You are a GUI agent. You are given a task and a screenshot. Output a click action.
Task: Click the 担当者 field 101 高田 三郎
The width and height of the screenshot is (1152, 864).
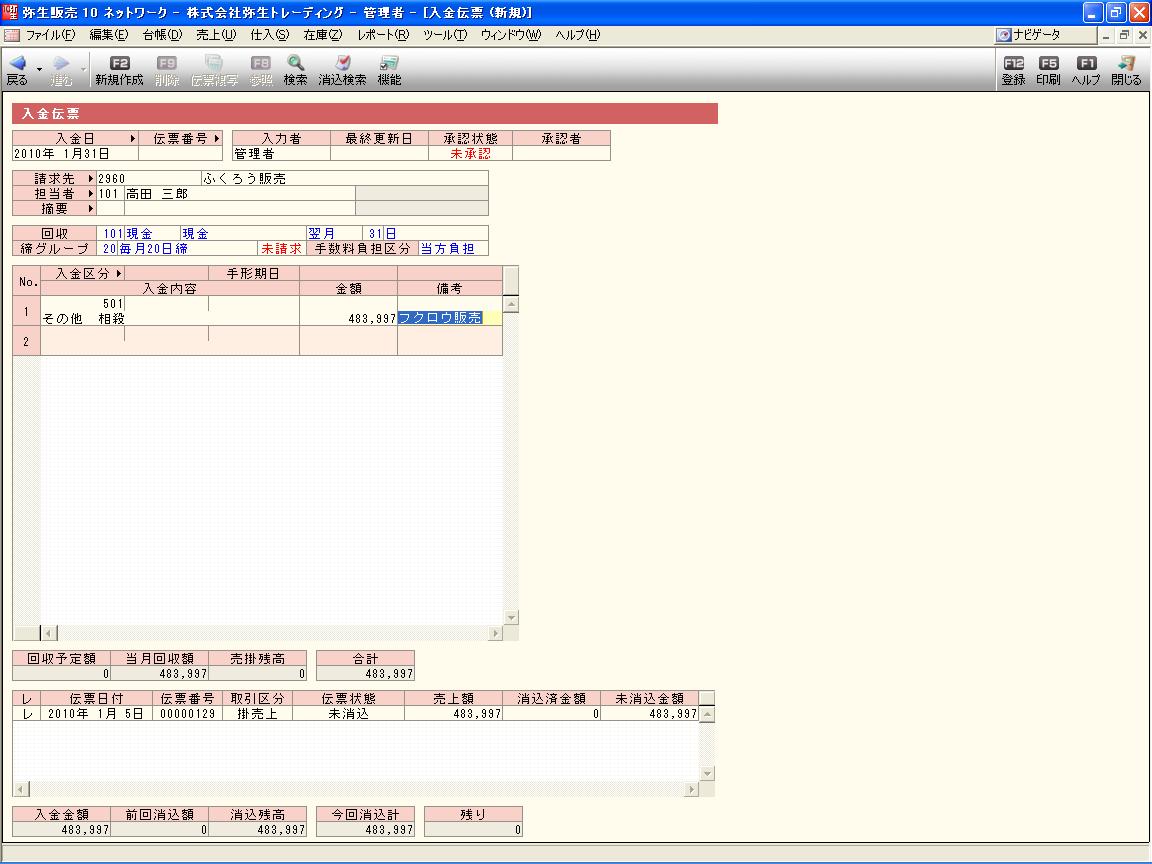226,193
